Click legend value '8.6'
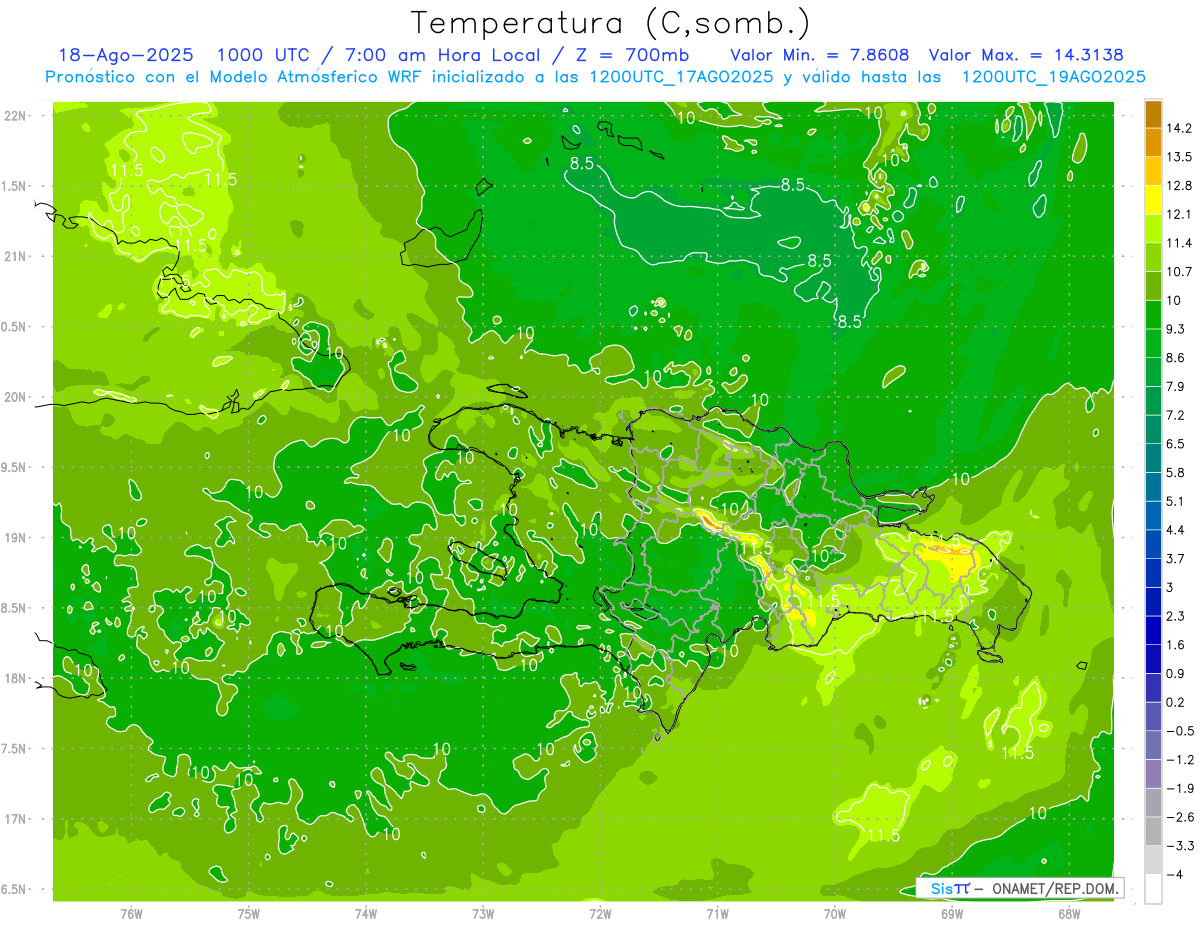1200x927 pixels. (x=1176, y=357)
